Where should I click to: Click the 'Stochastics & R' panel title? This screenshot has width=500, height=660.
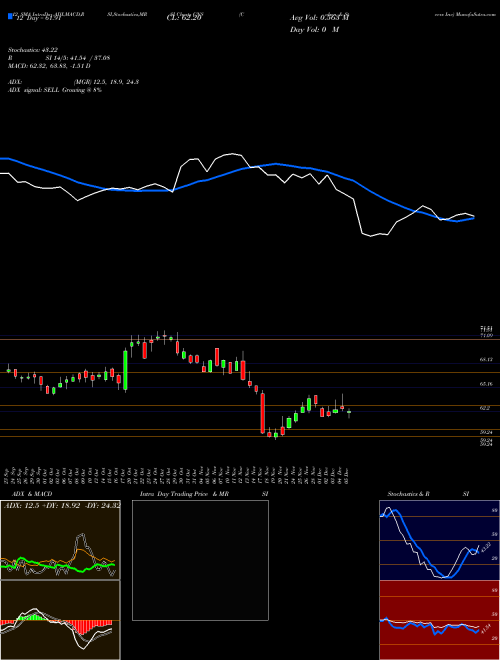pos(408,494)
